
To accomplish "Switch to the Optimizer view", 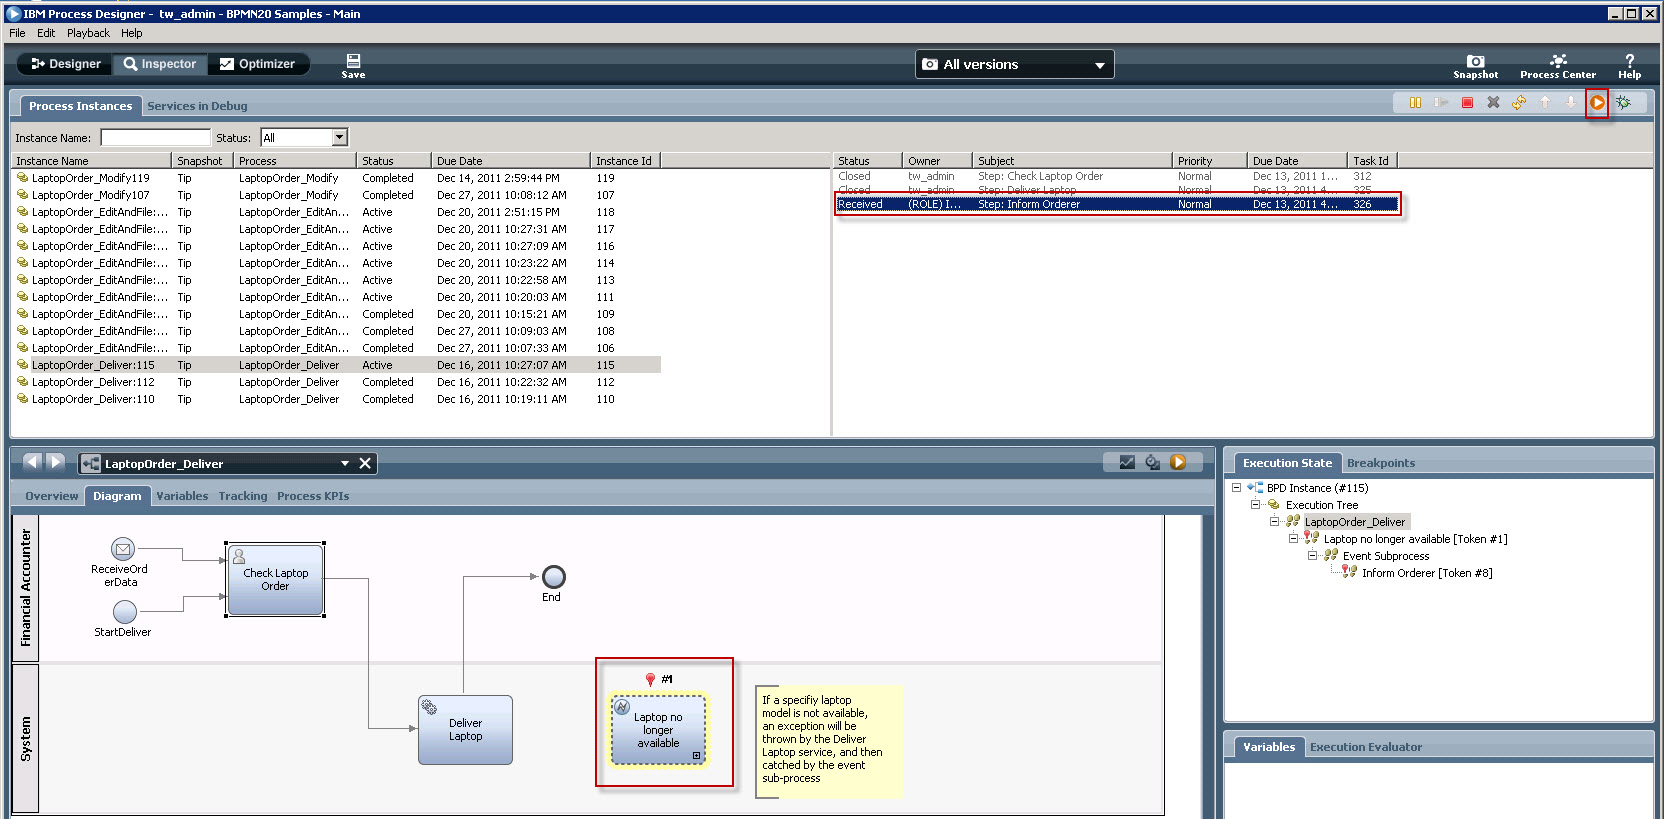I will pos(257,64).
